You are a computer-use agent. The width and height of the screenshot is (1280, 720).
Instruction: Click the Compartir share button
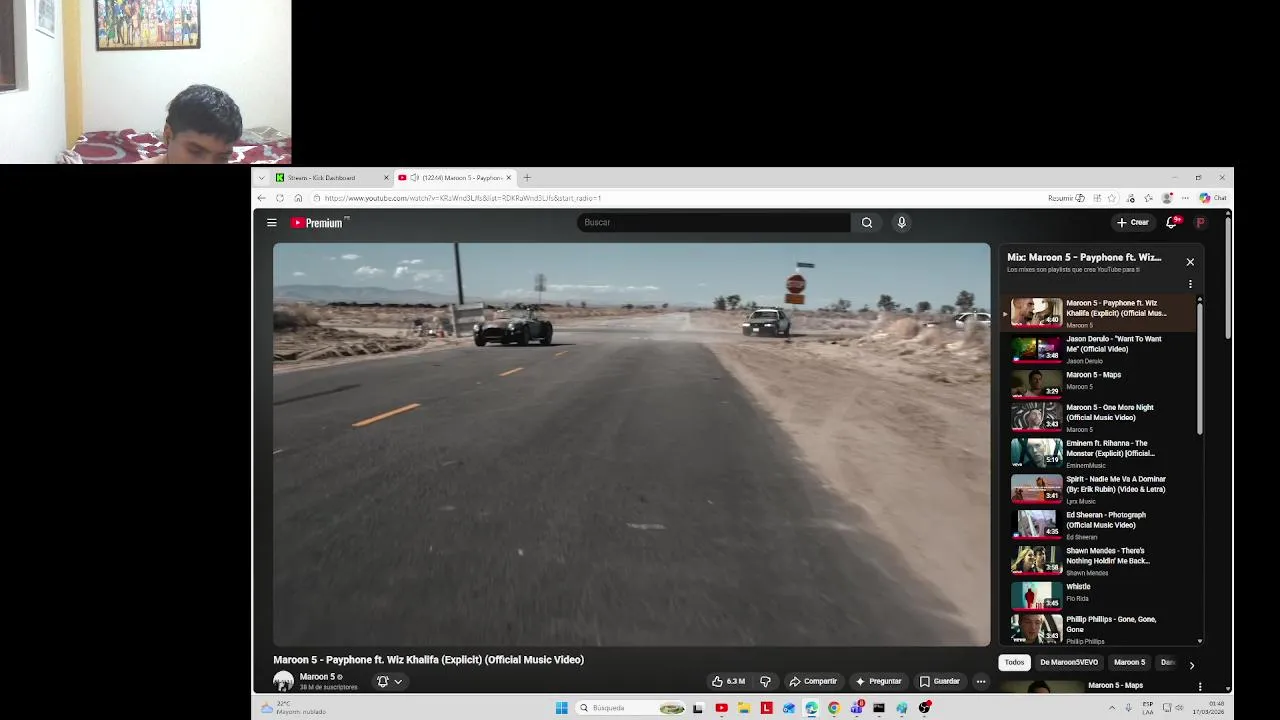813,681
